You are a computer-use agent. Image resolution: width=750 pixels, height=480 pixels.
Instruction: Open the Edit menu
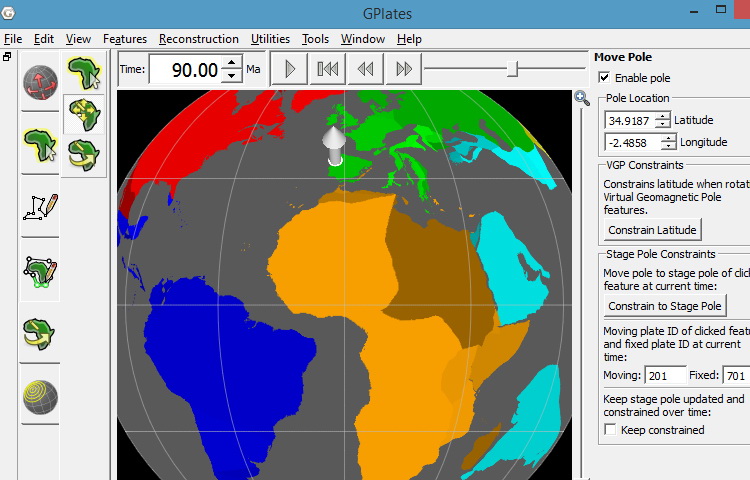(x=44, y=39)
